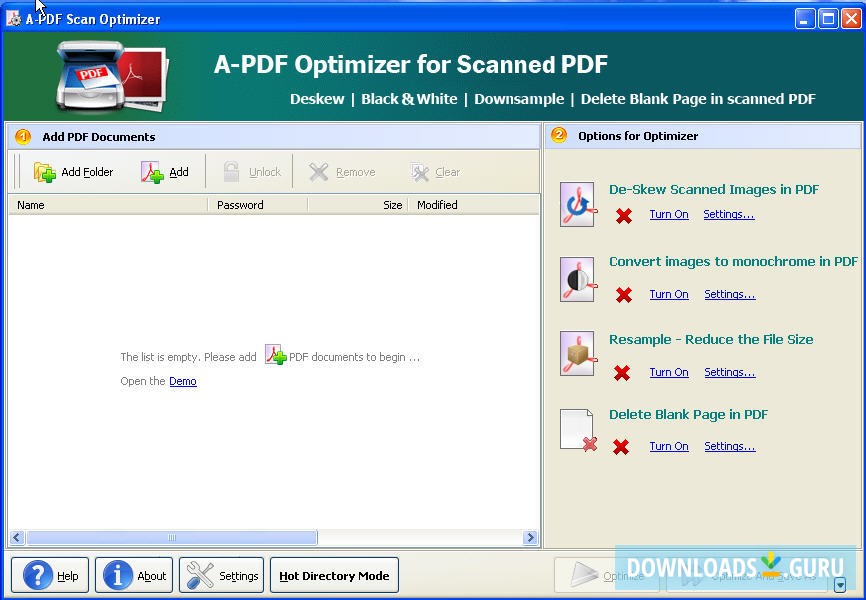The width and height of the screenshot is (866, 600).
Task: Close the A-PDF Scan Optimizer window
Action: [x=851, y=19]
